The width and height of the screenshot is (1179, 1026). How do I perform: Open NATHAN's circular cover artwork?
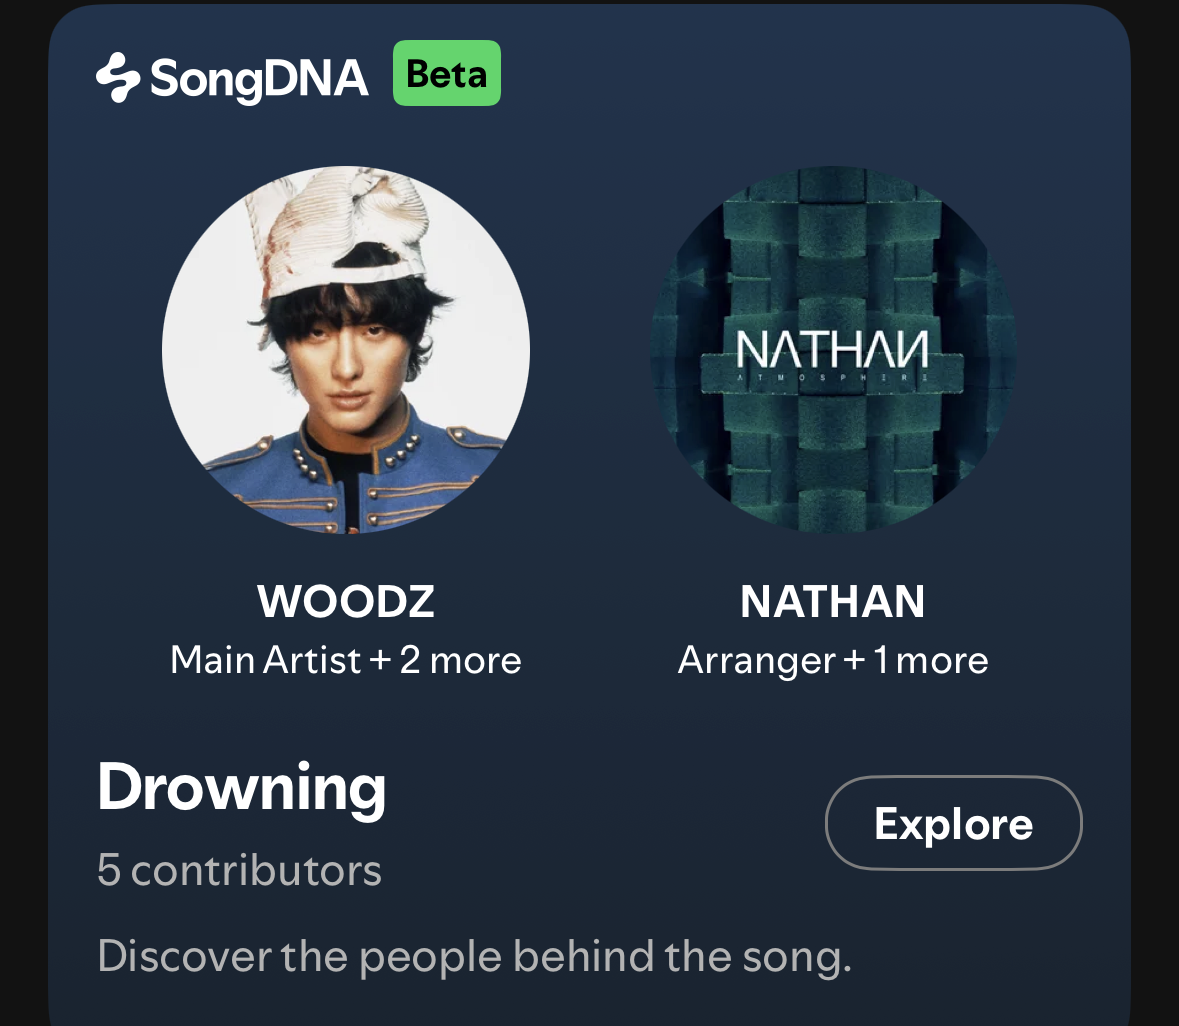[x=833, y=350]
